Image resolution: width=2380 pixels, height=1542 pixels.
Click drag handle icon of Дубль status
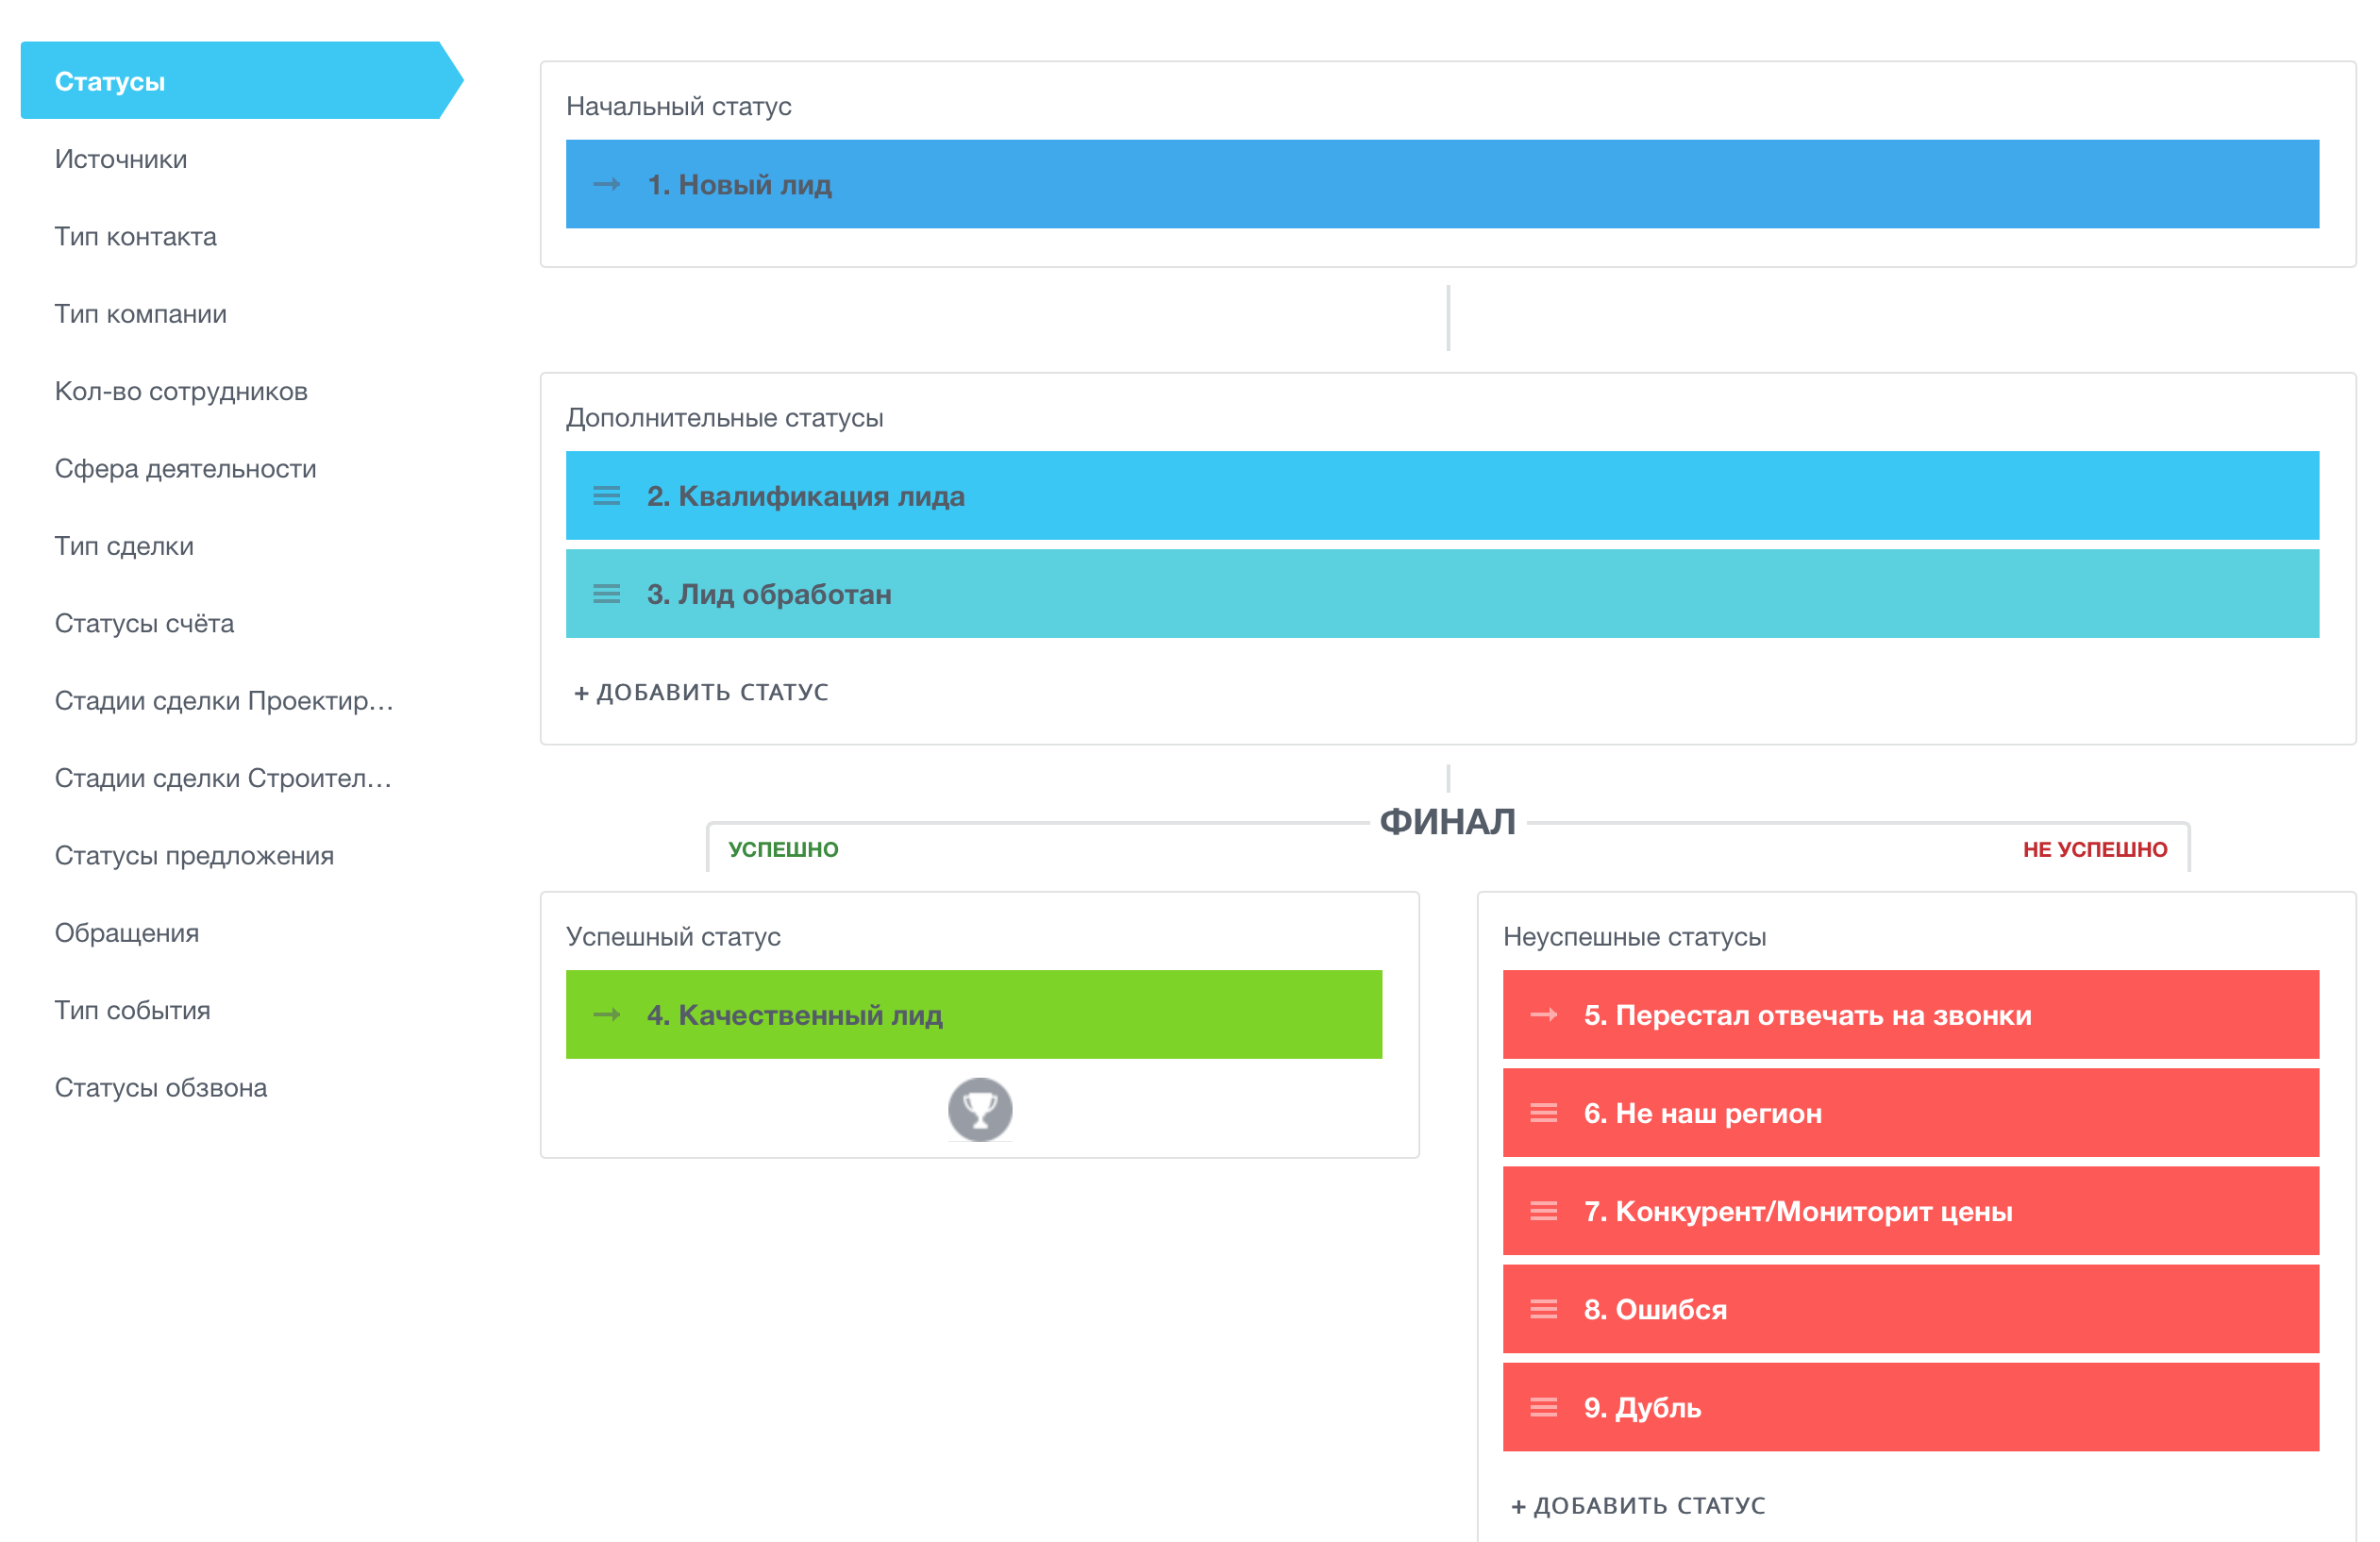(x=1543, y=1407)
